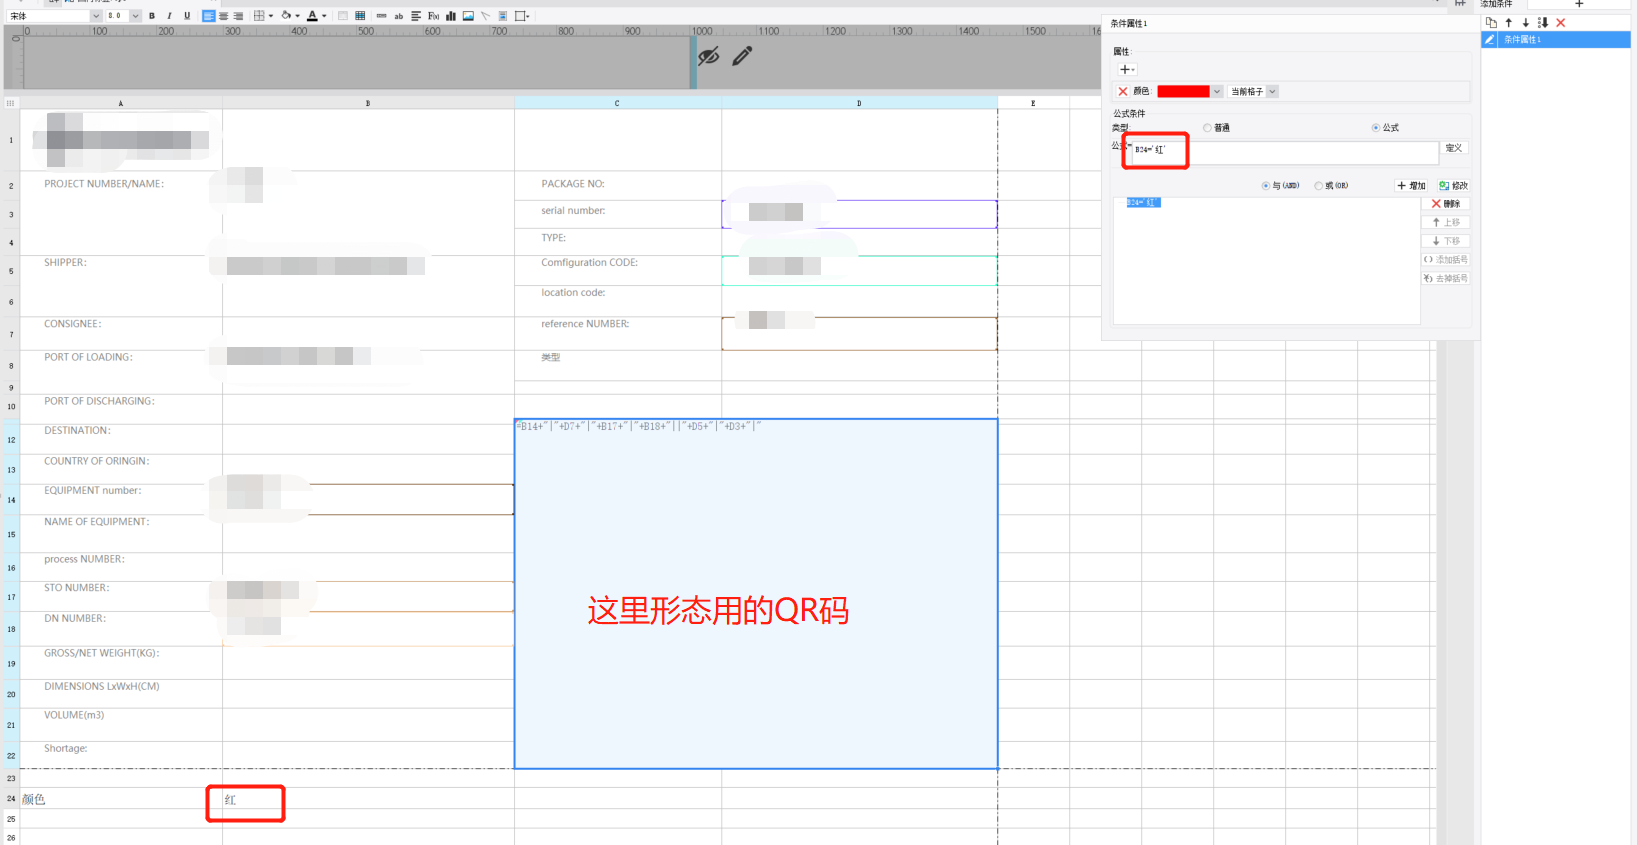Click the 增加 add condition button

[1411, 186]
